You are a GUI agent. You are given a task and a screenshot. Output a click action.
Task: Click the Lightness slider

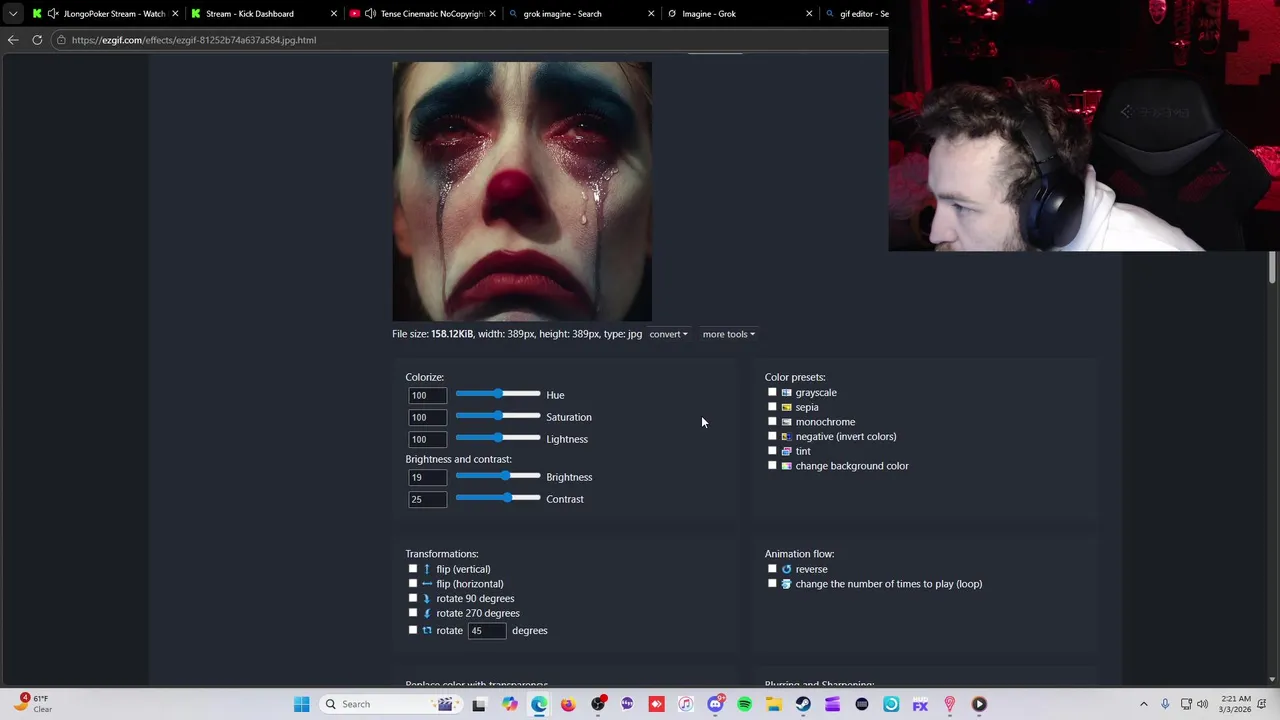(x=498, y=438)
